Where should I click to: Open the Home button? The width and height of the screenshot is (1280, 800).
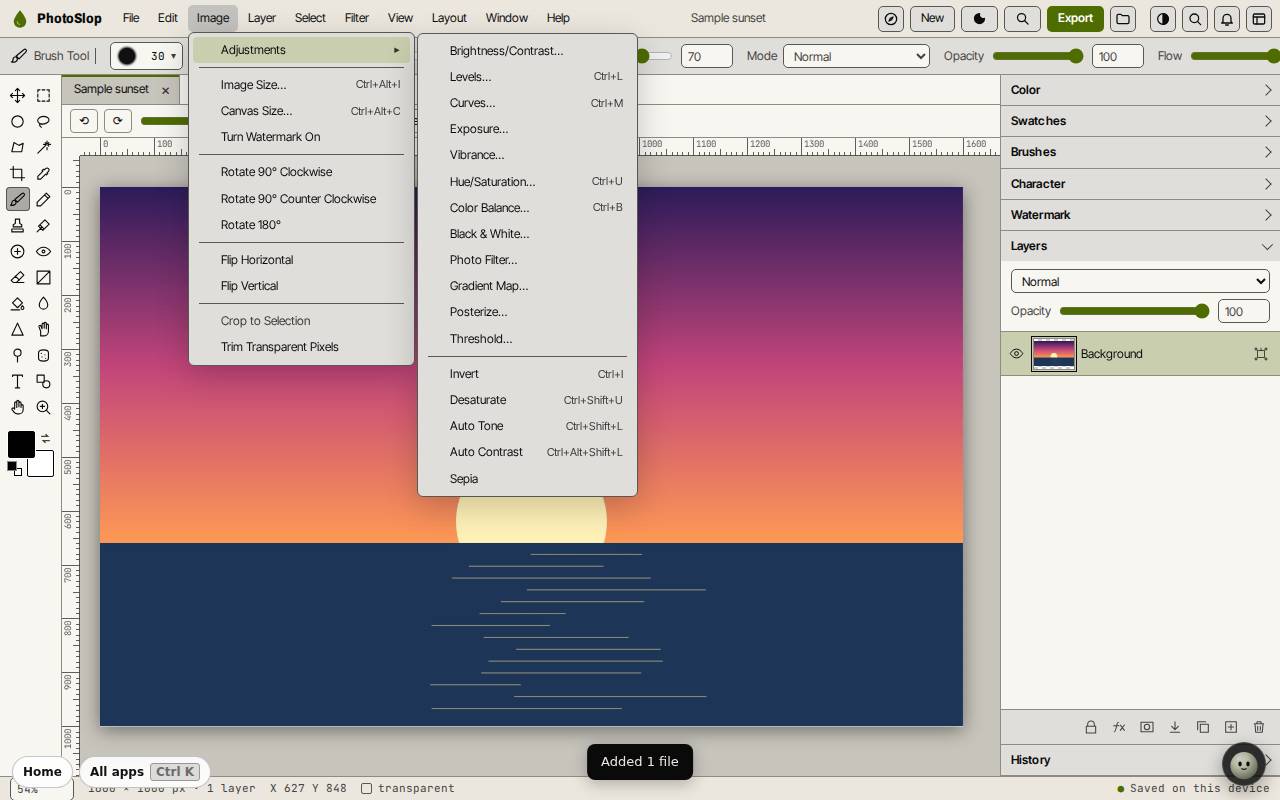(x=42, y=771)
